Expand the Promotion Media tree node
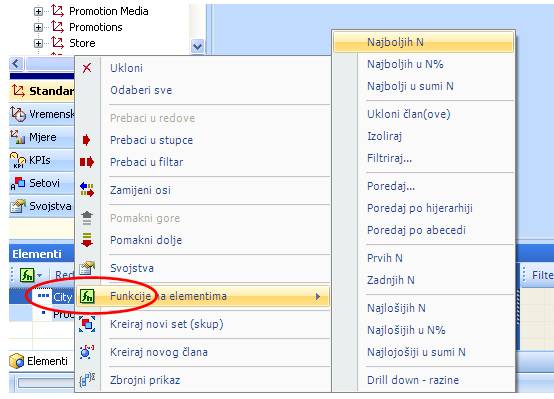Image resolution: width=554 pixels, height=399 pixels. tap(38, 11)
